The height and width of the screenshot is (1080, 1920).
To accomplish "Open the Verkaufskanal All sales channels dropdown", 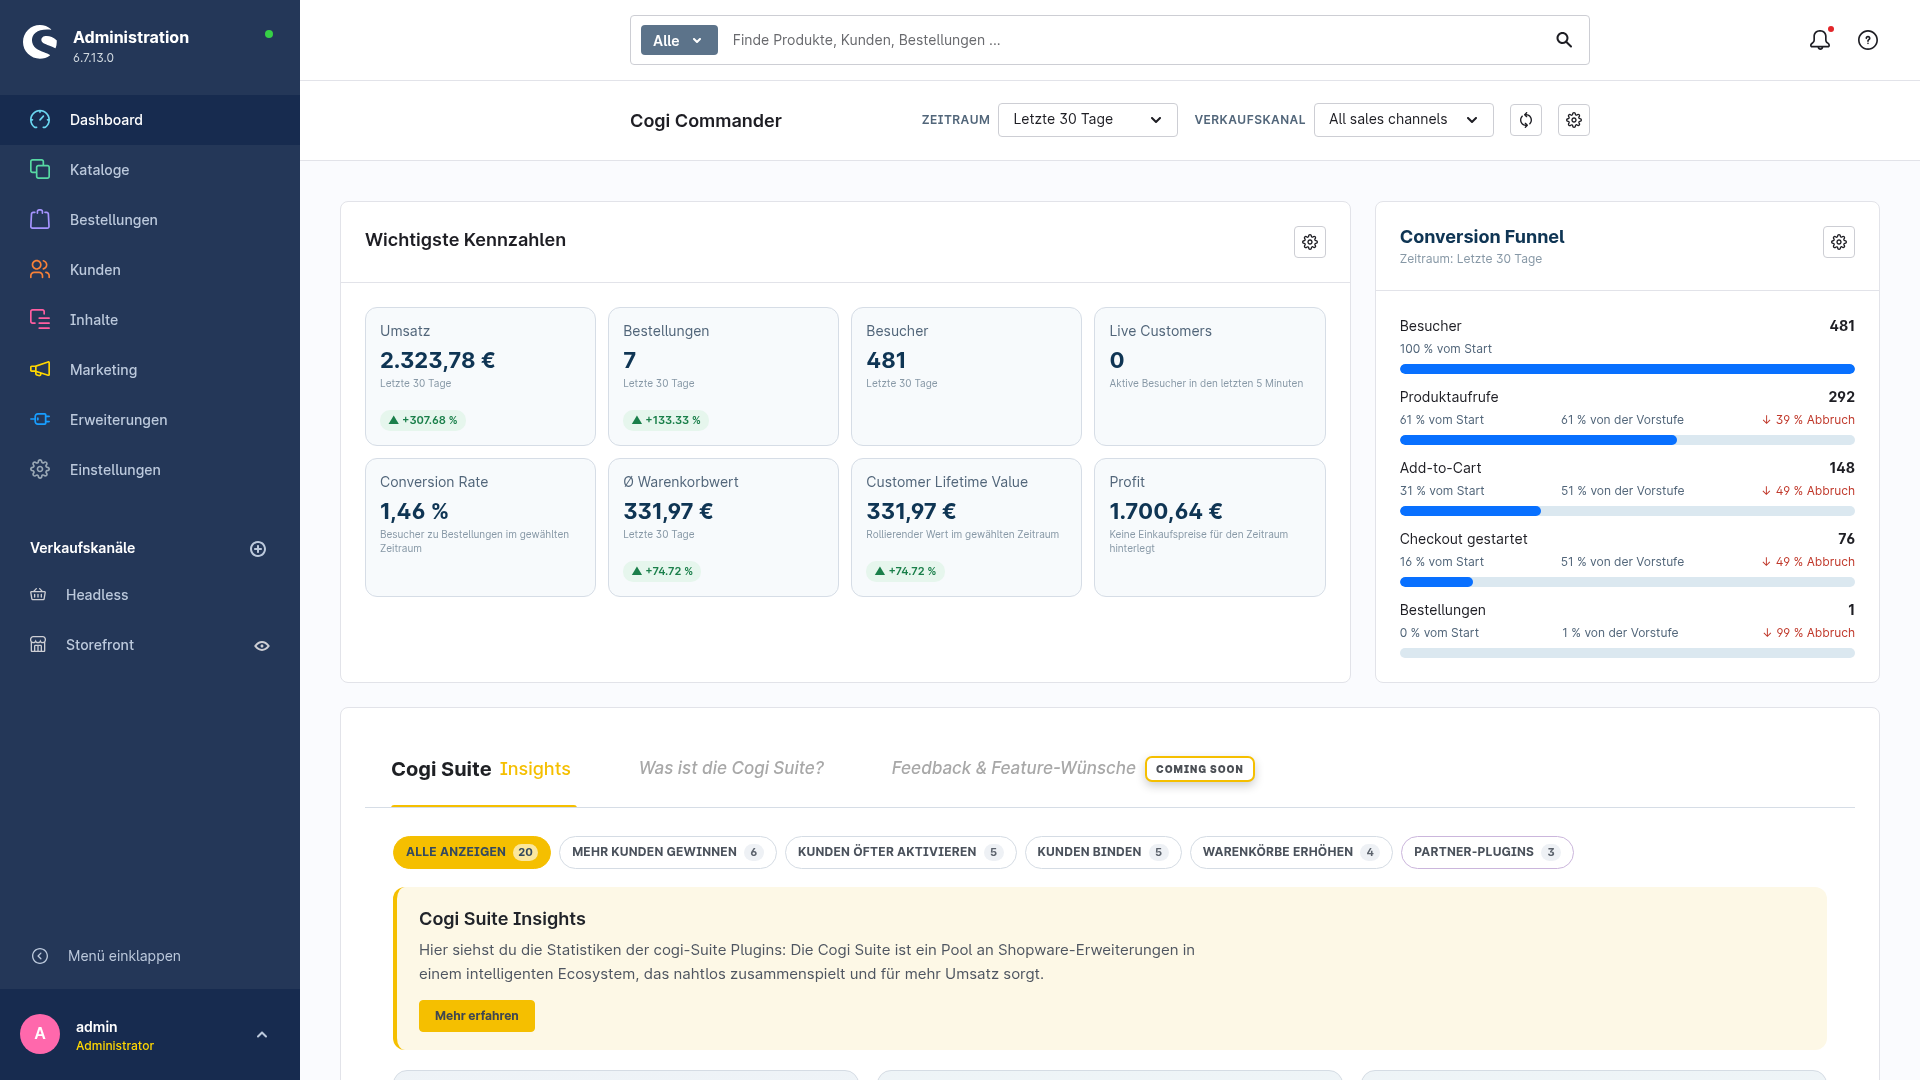I will pyautogui.click(x=1404, y=120).
